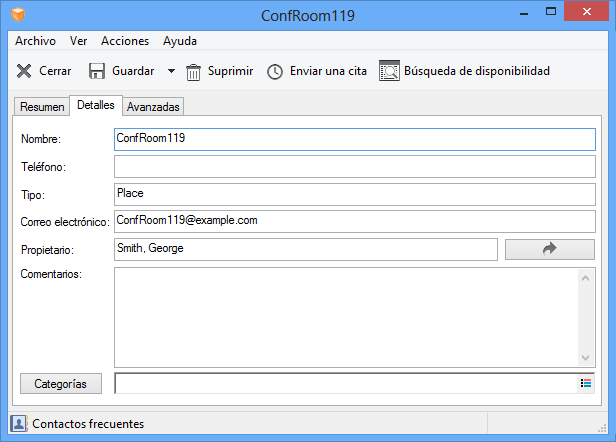The image size is (616, 442).
Task: Click into the Nombre input field
Action: click(x=355, y=139)
